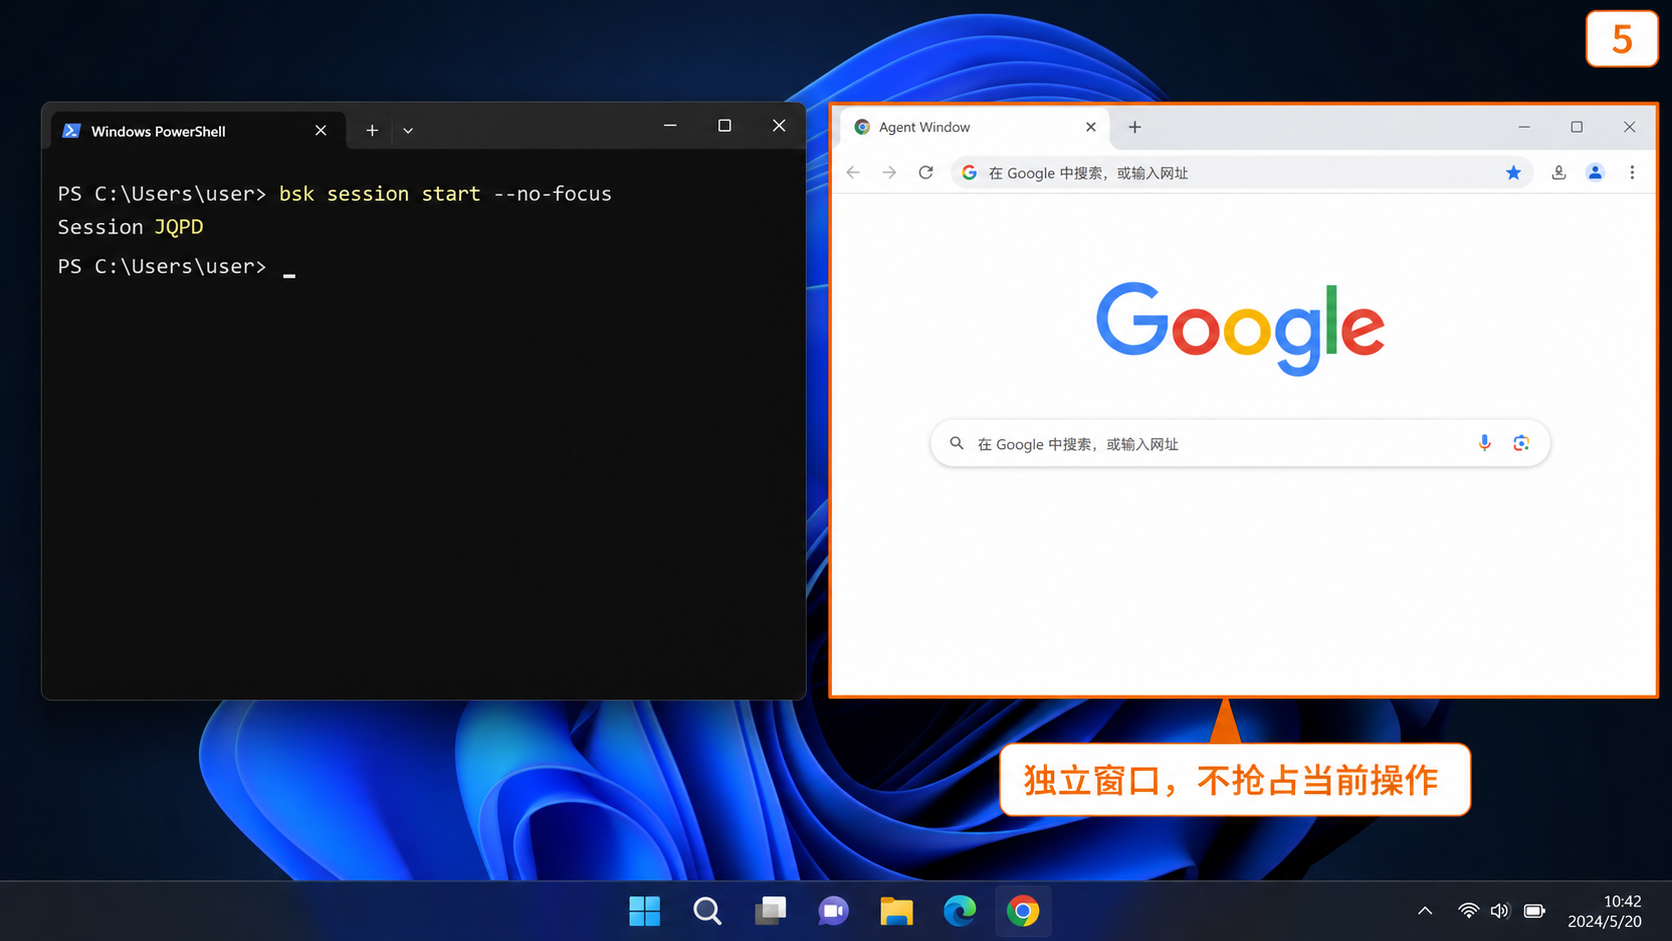Open the Chat app on the taskbar

point(834,911)
